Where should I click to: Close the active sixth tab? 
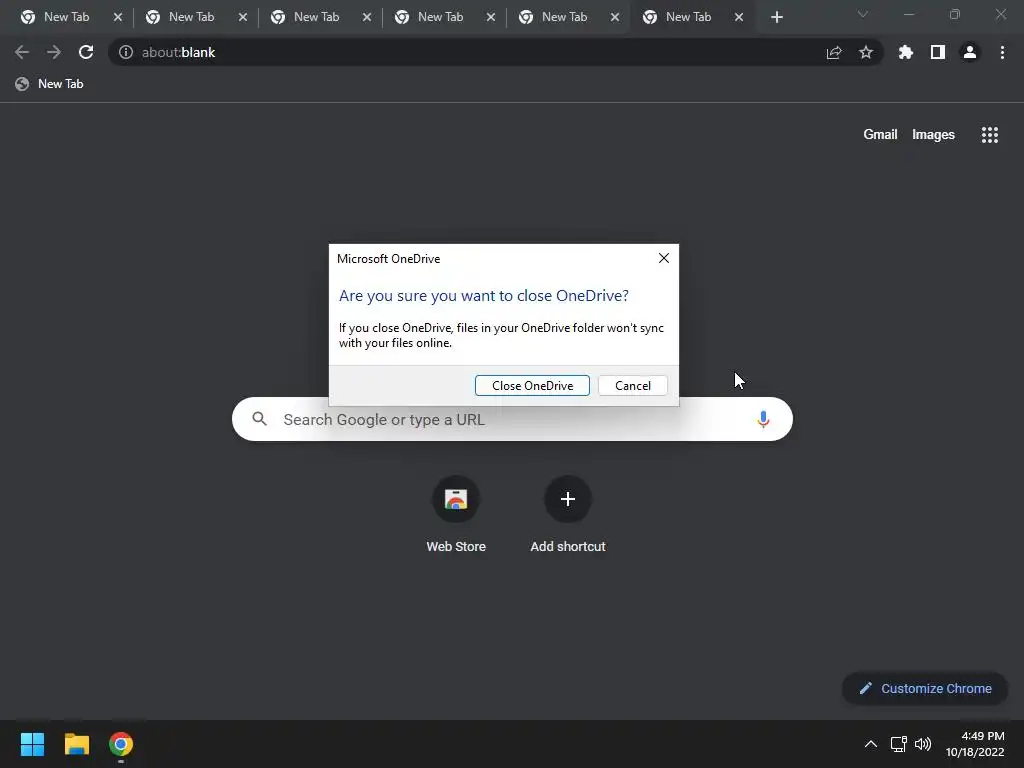tap(739, 17)
